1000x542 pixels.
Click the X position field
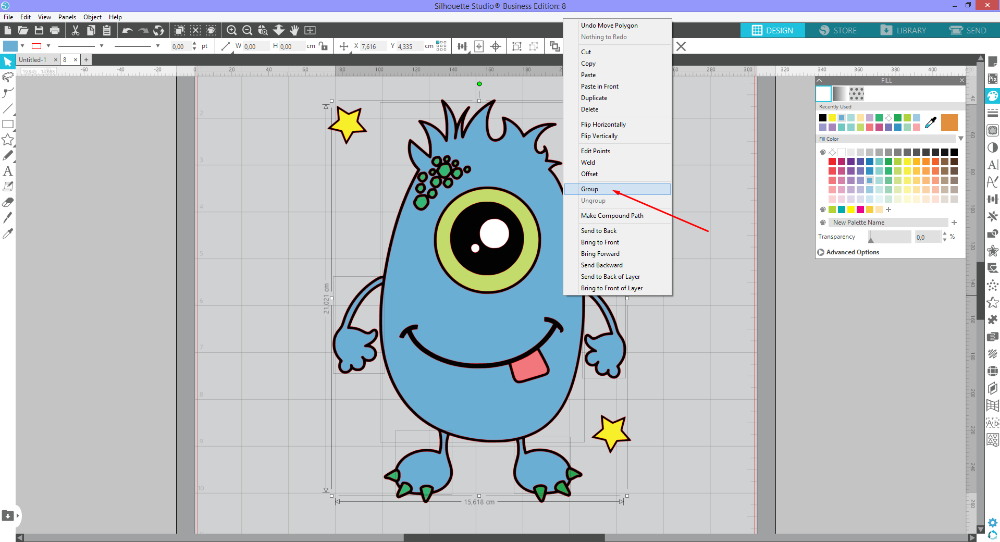pos(371,46)
